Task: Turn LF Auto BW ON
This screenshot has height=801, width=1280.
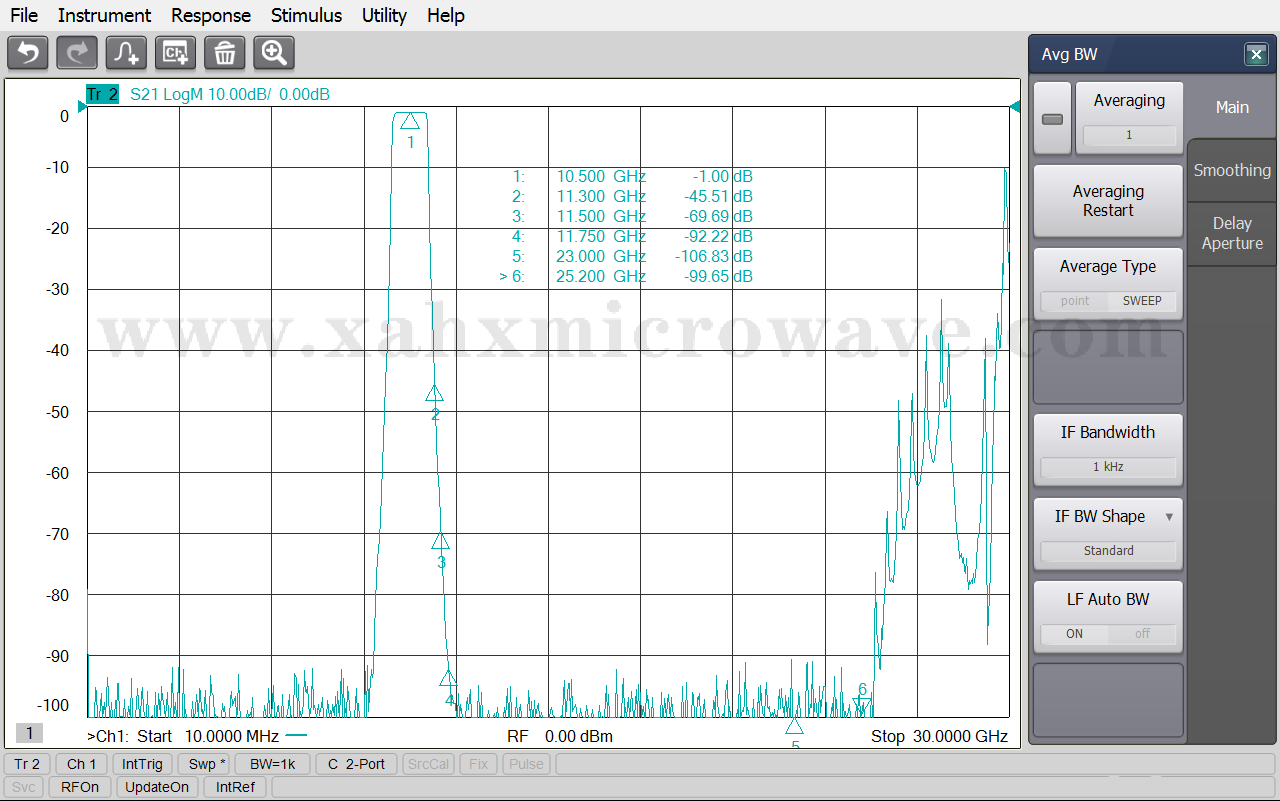Action: 1075,634
